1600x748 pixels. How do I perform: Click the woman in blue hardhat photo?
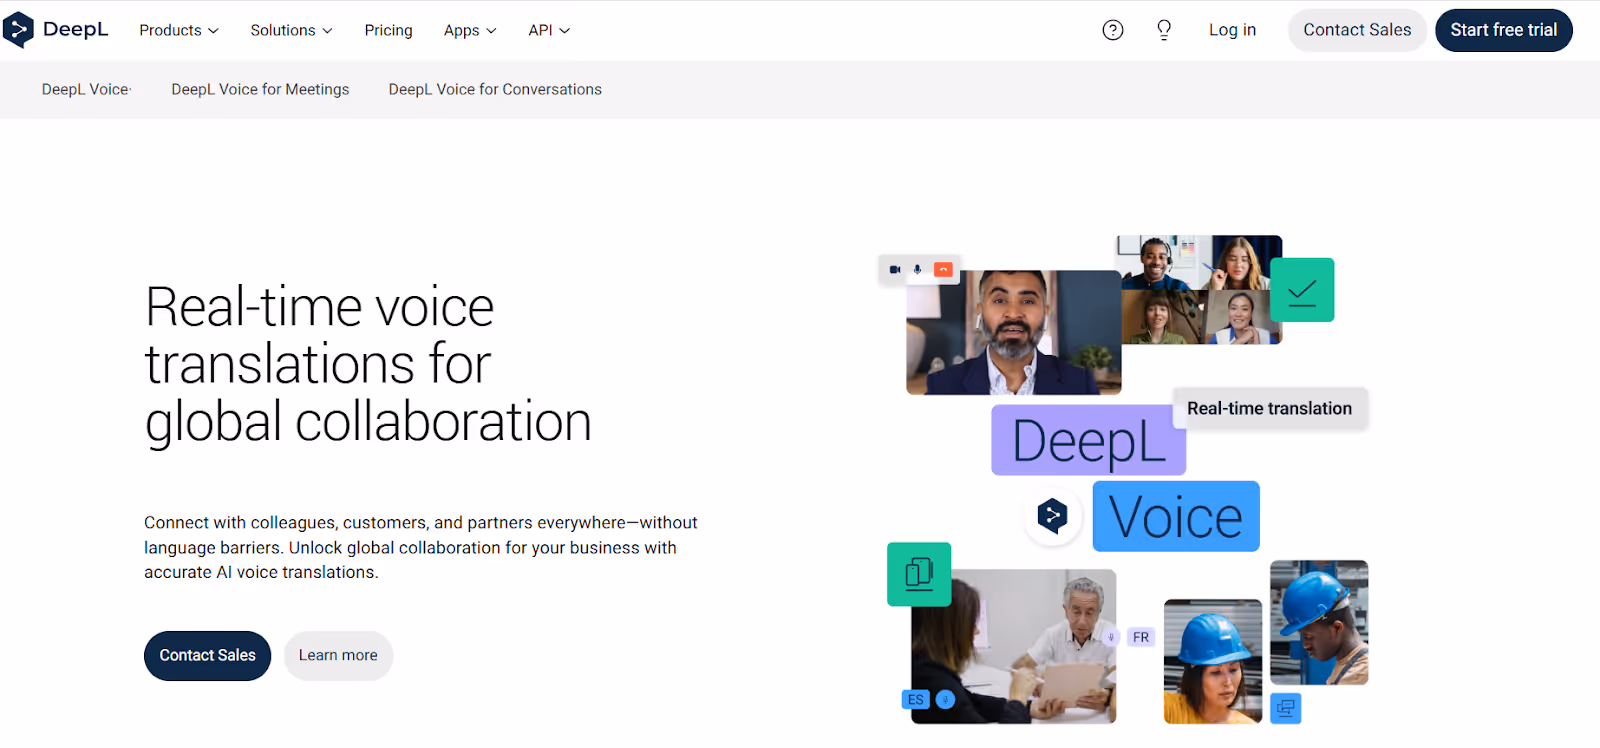pyautogui.click(x=1213, y=661)
